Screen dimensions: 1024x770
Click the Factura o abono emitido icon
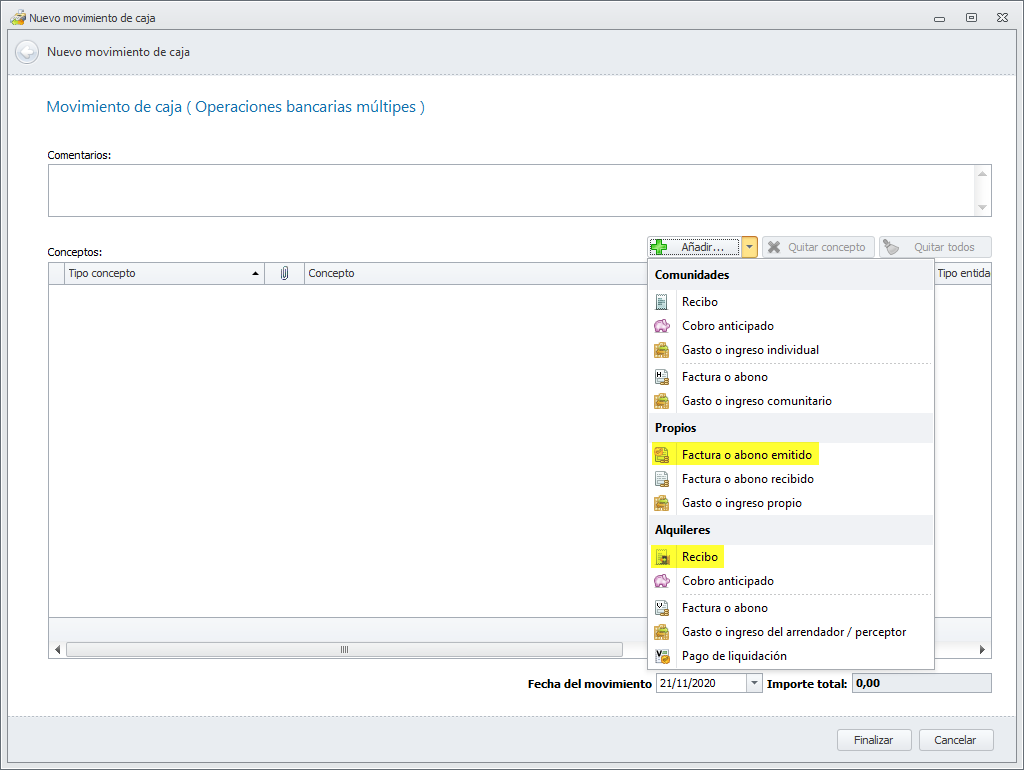pyautogui.click(x=662, y=455)
